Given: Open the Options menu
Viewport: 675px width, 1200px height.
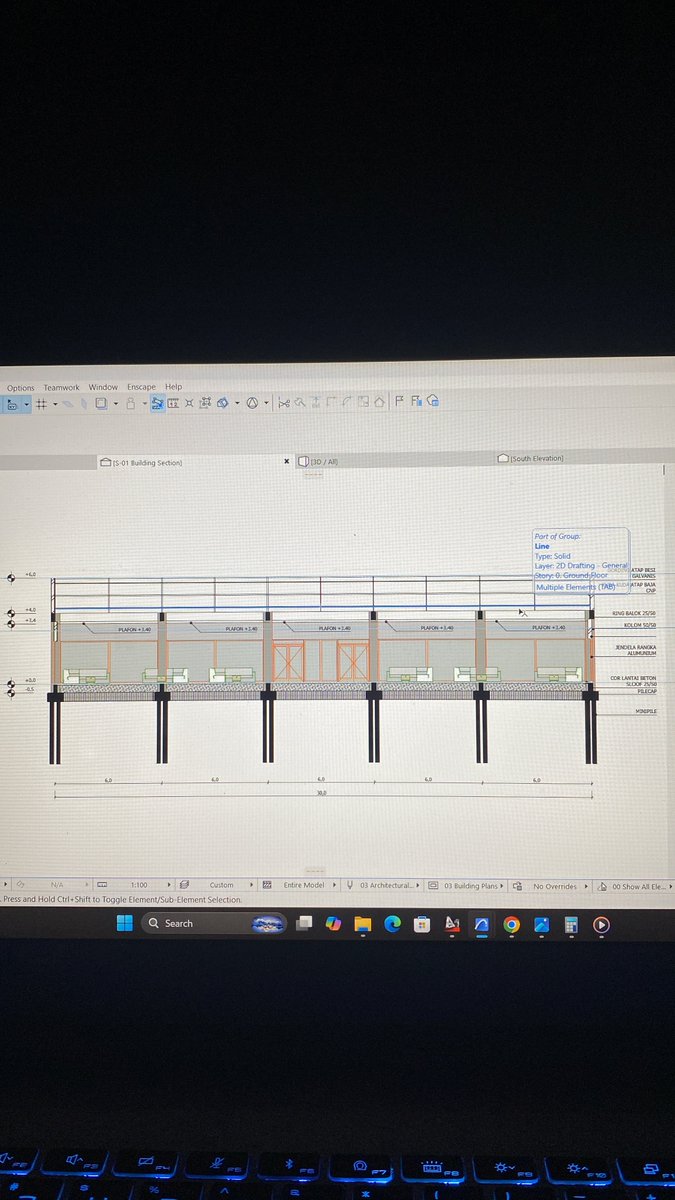Looking at the screenshot, I should coord(20,388).
